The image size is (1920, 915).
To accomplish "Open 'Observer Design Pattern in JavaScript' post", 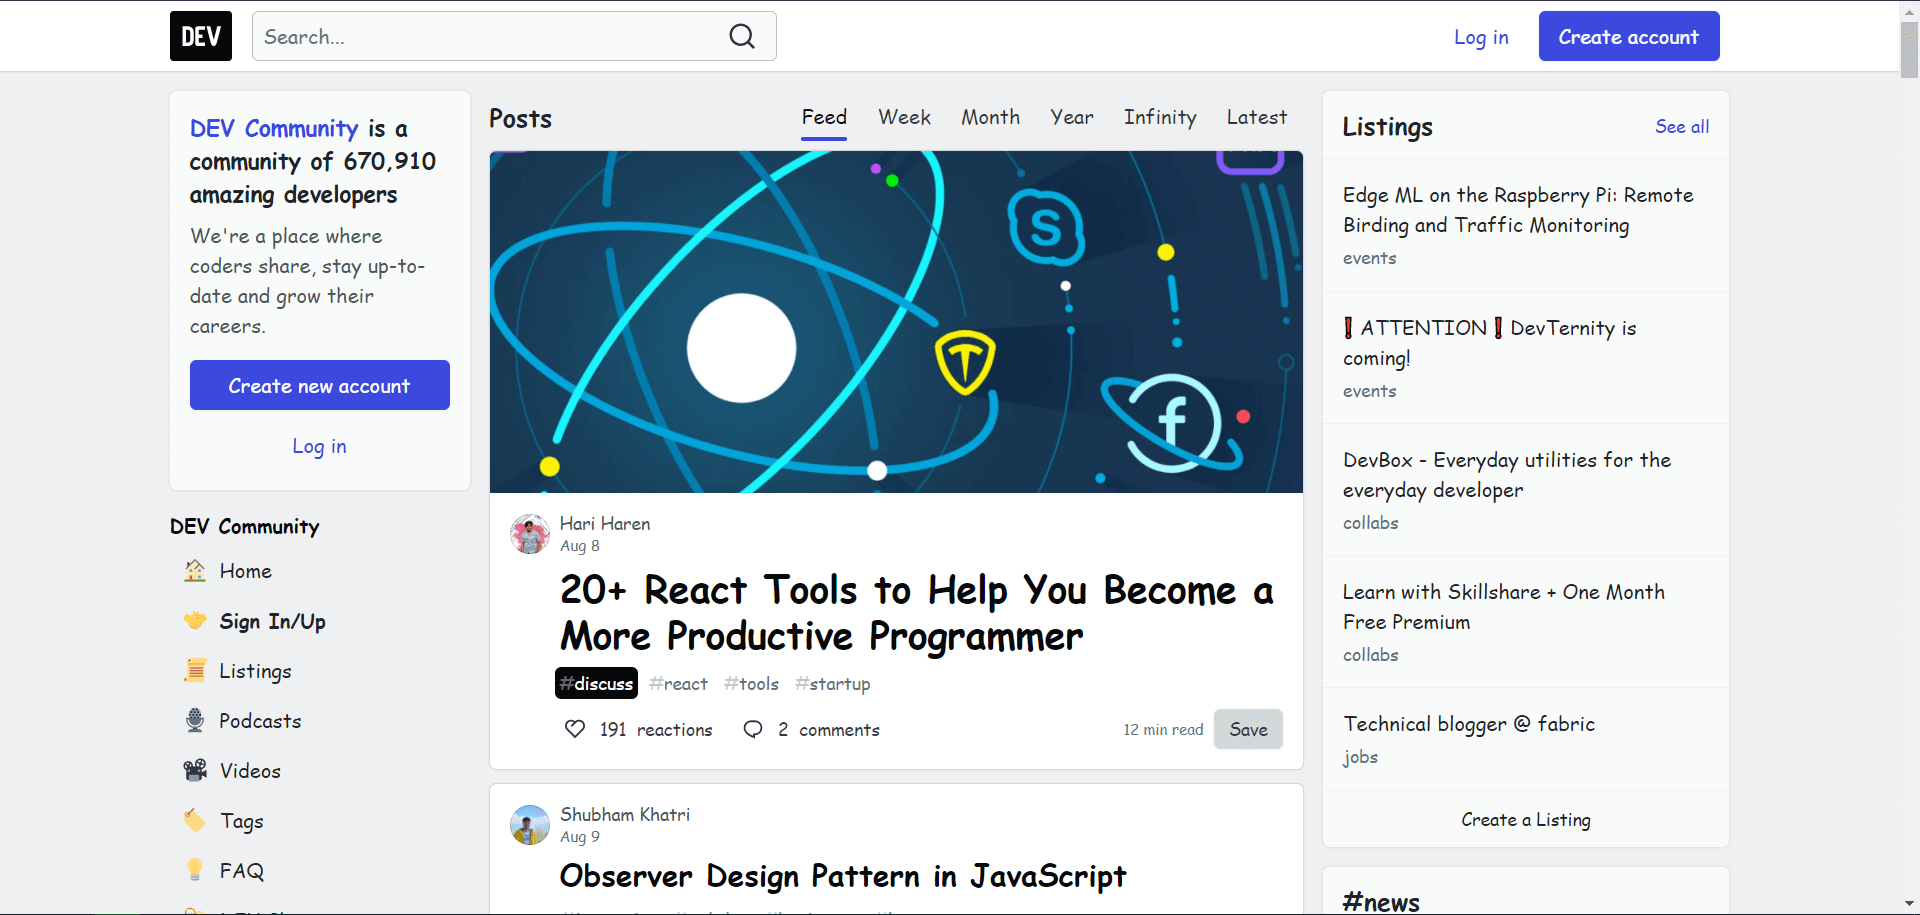I will 843,876.
